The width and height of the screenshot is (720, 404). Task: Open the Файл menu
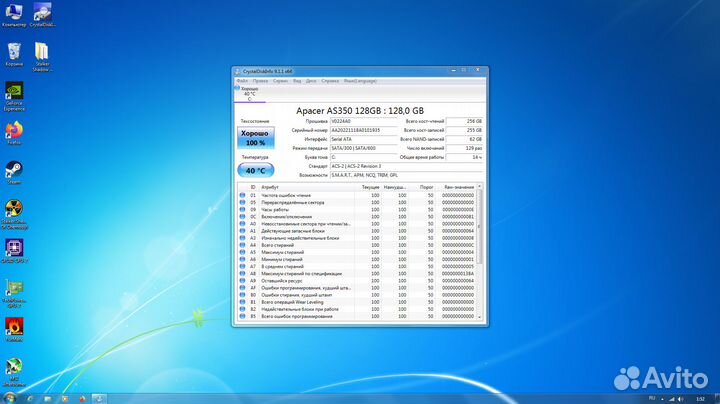[x=242, y=81]
